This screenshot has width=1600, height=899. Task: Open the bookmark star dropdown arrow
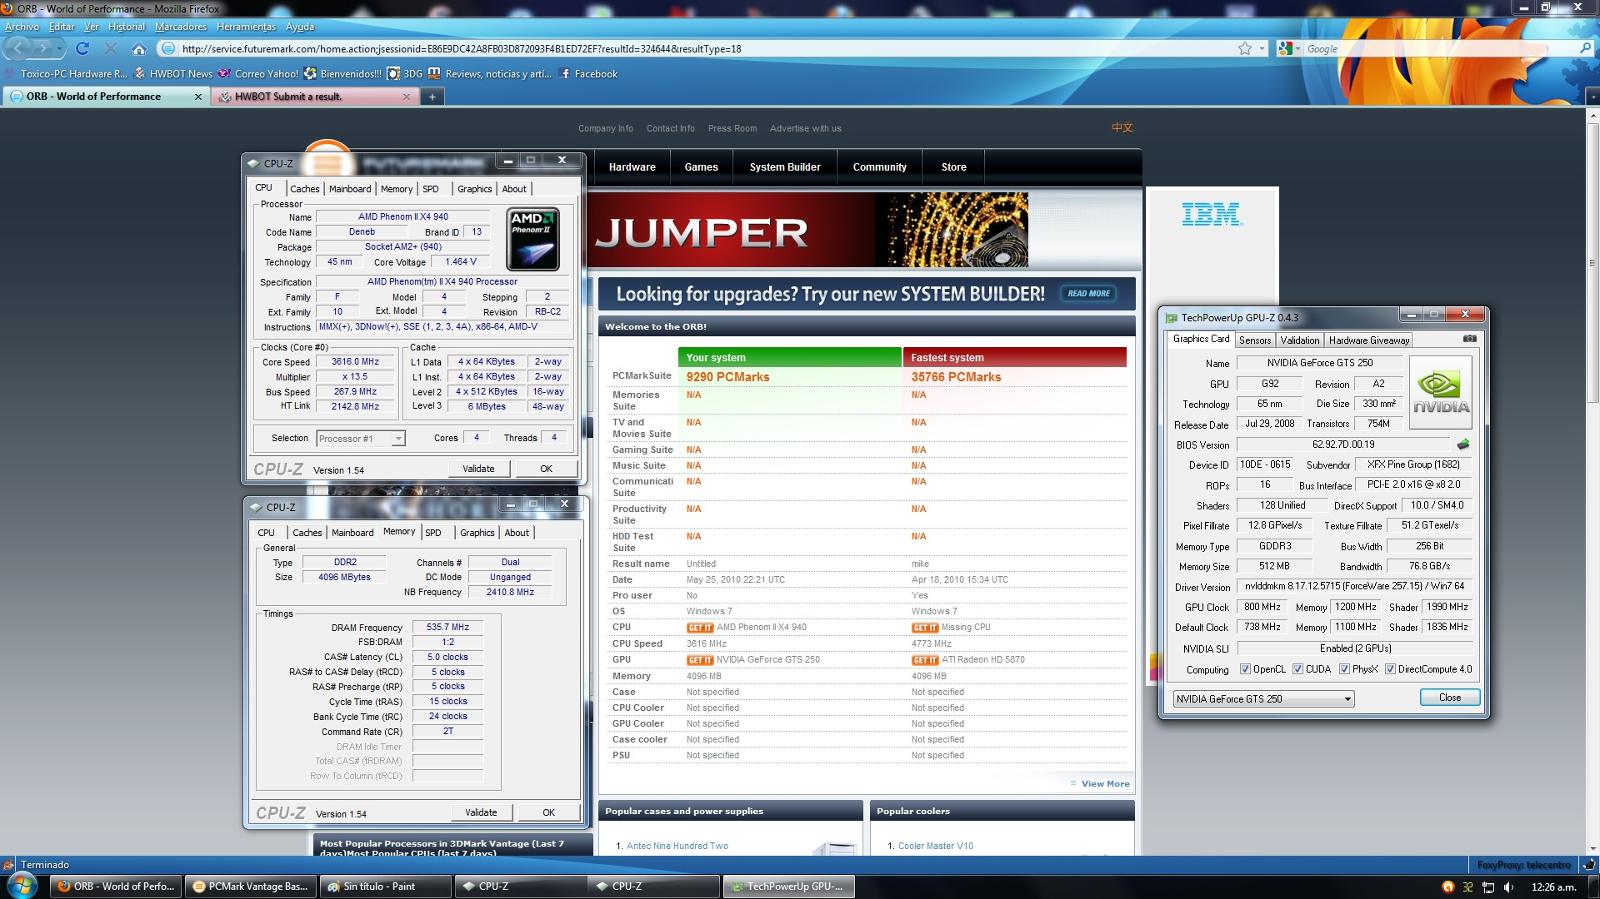1262,48
